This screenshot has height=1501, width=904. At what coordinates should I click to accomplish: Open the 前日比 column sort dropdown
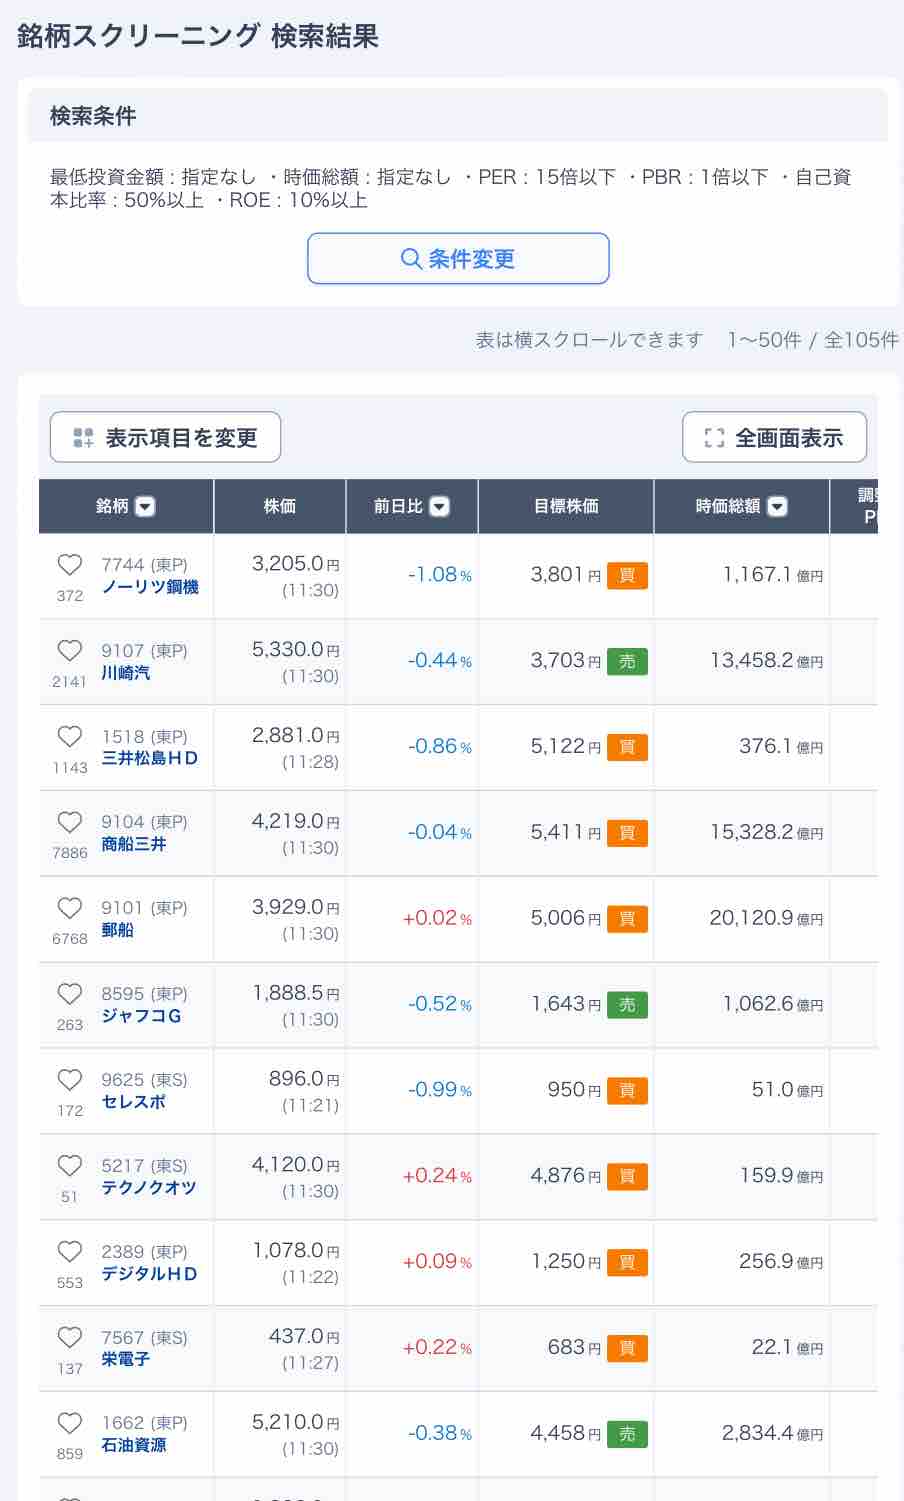click(439, 507)
